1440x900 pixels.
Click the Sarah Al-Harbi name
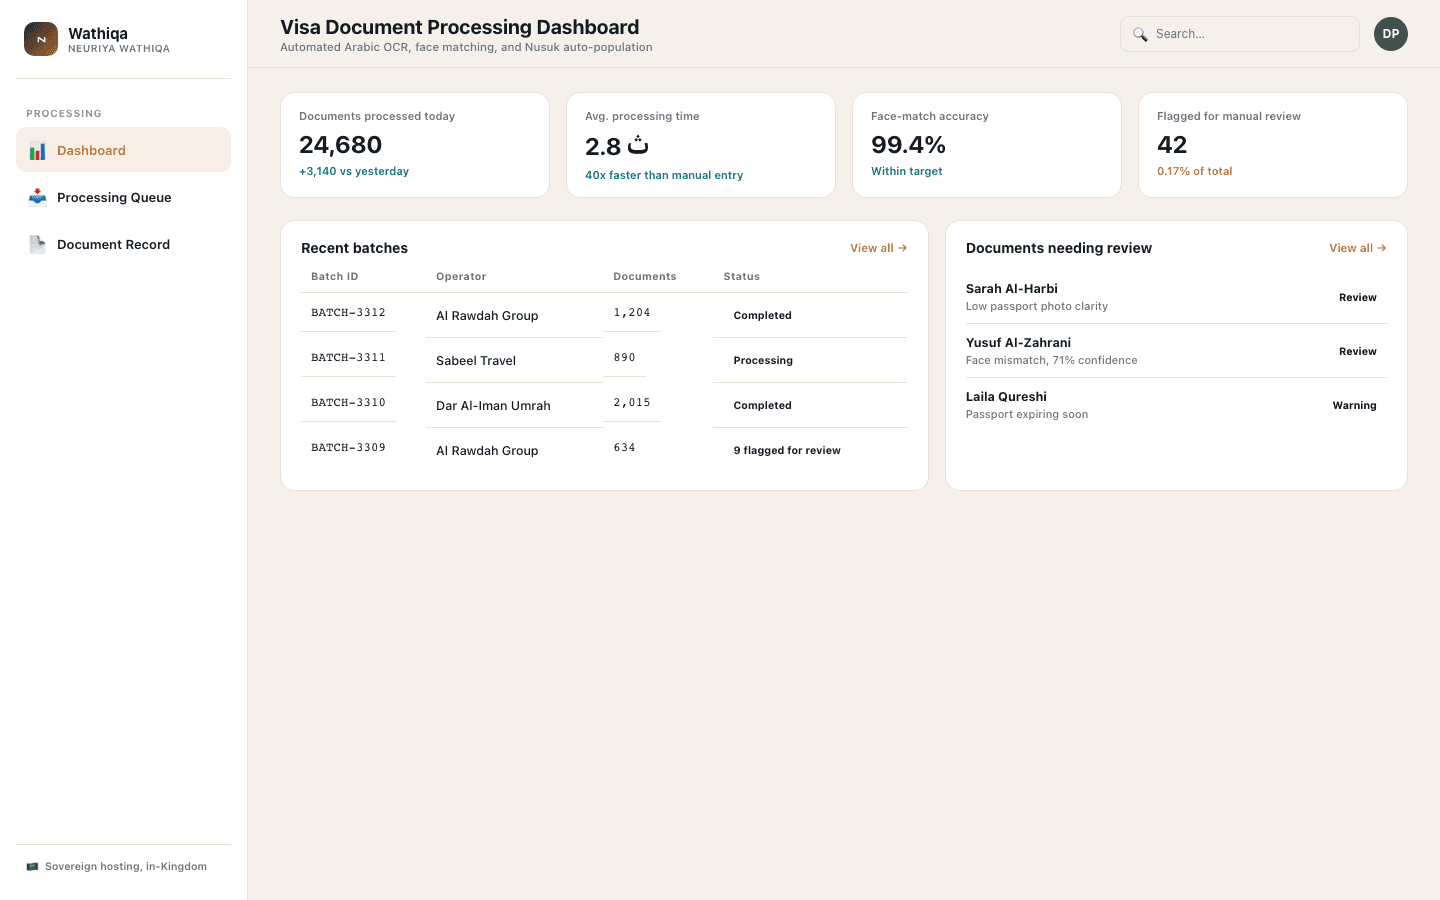[1012, 289]
